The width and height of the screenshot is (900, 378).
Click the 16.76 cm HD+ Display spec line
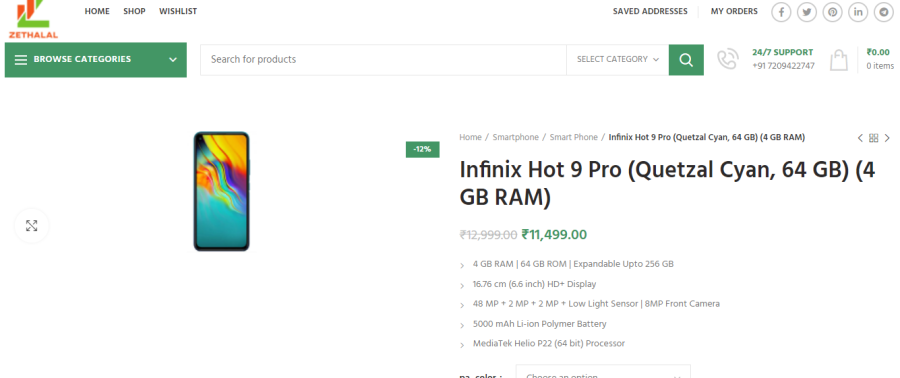click(x=534, y=284)
